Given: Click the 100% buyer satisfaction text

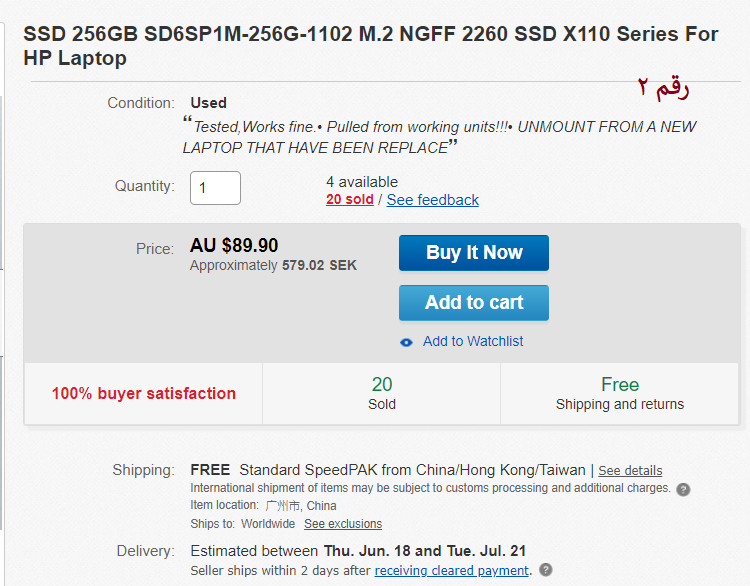Looking at the screenshot, I should coord(144,394).
